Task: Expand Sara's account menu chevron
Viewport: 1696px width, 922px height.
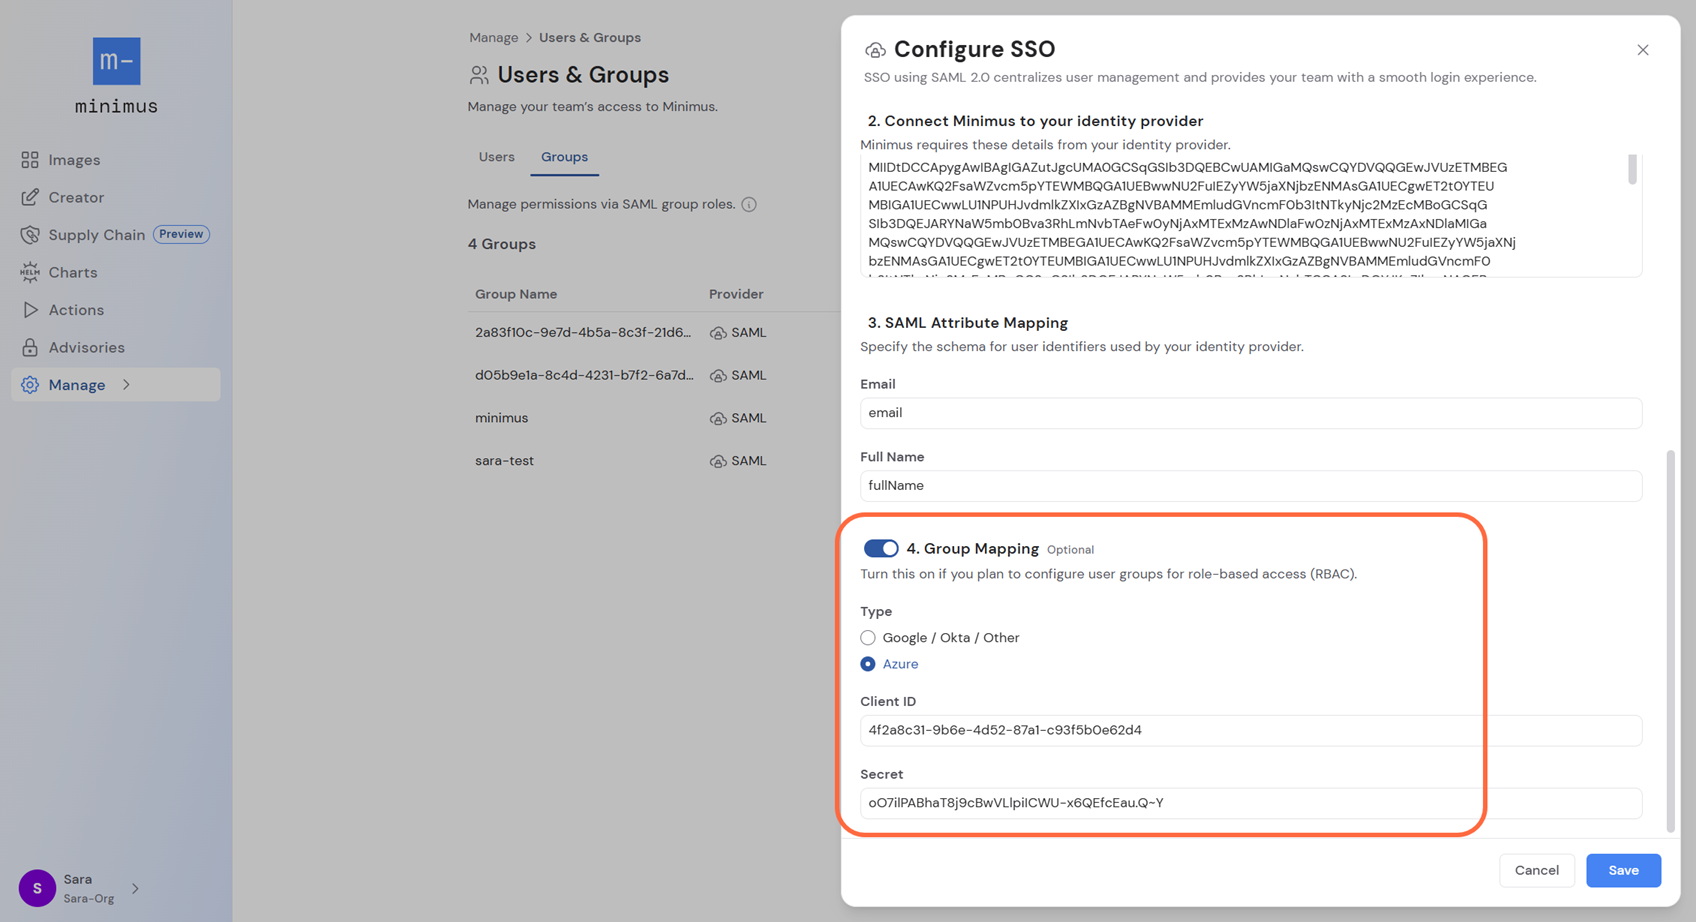Action: point(135,888)
